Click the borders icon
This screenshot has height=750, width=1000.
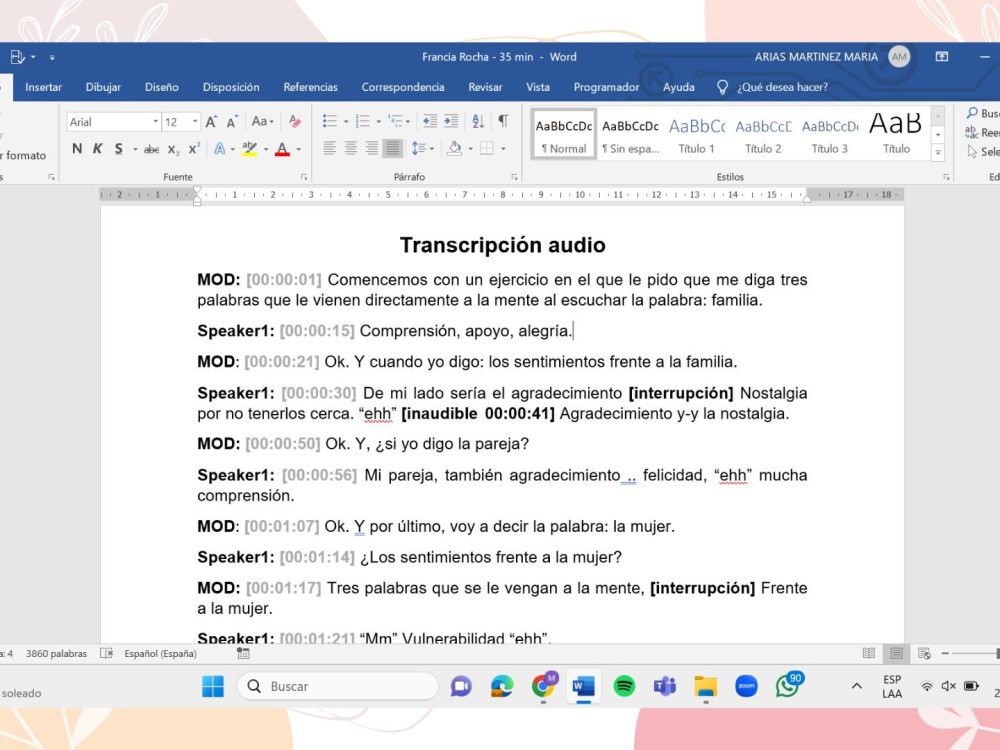487,149
